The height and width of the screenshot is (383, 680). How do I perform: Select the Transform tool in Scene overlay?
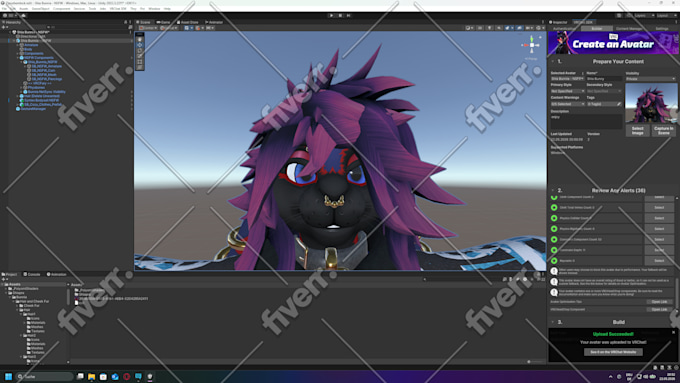tap(140, 67)
